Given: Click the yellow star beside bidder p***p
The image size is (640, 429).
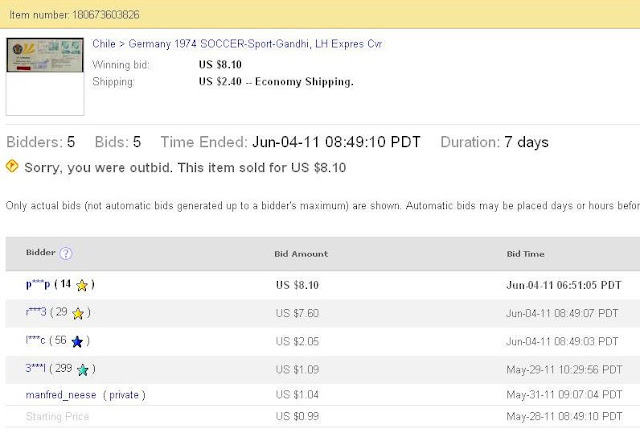Looking at the screenshot, I should pos(82,285).
